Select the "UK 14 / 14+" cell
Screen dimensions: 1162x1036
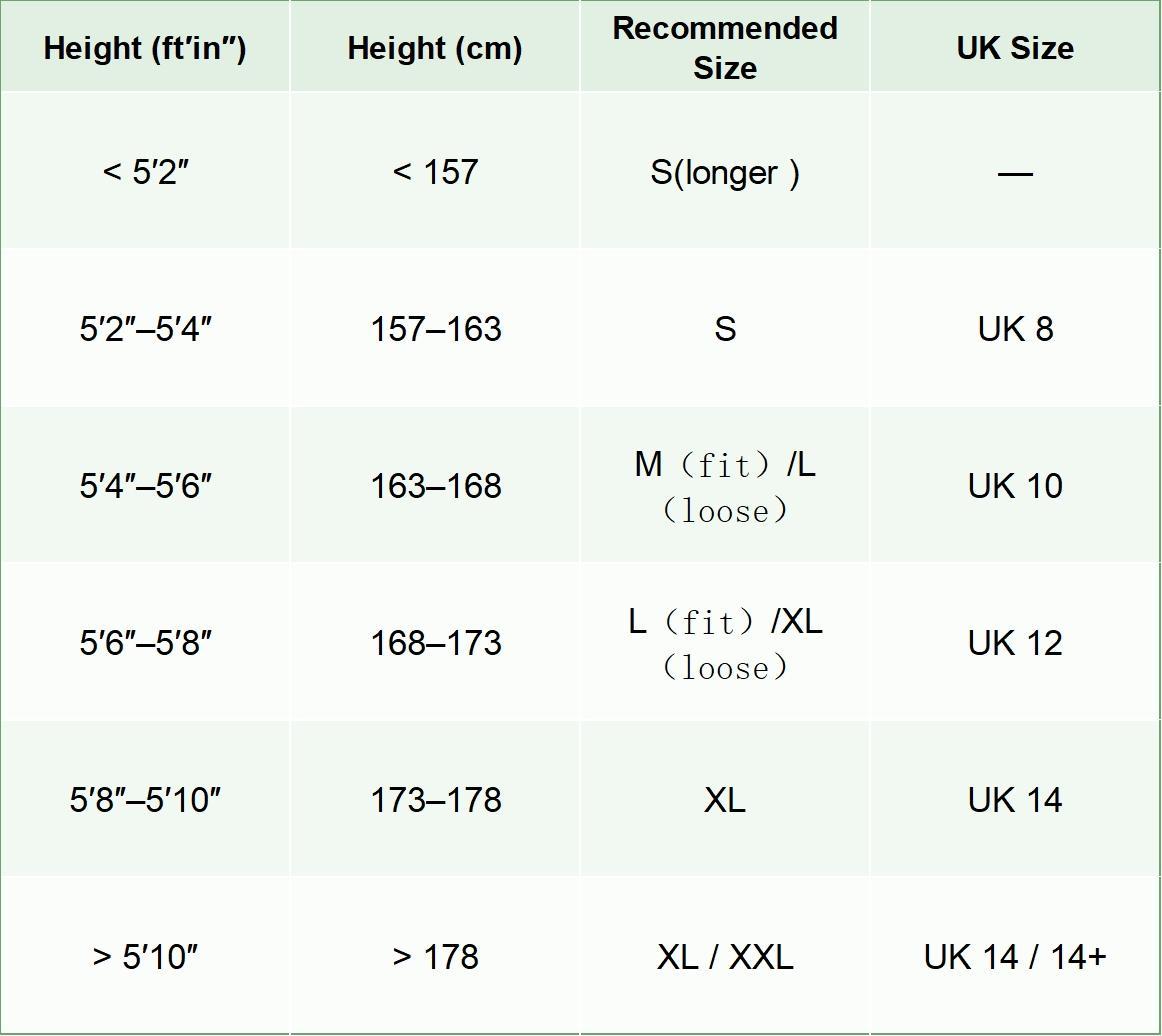coord(1015,957)
